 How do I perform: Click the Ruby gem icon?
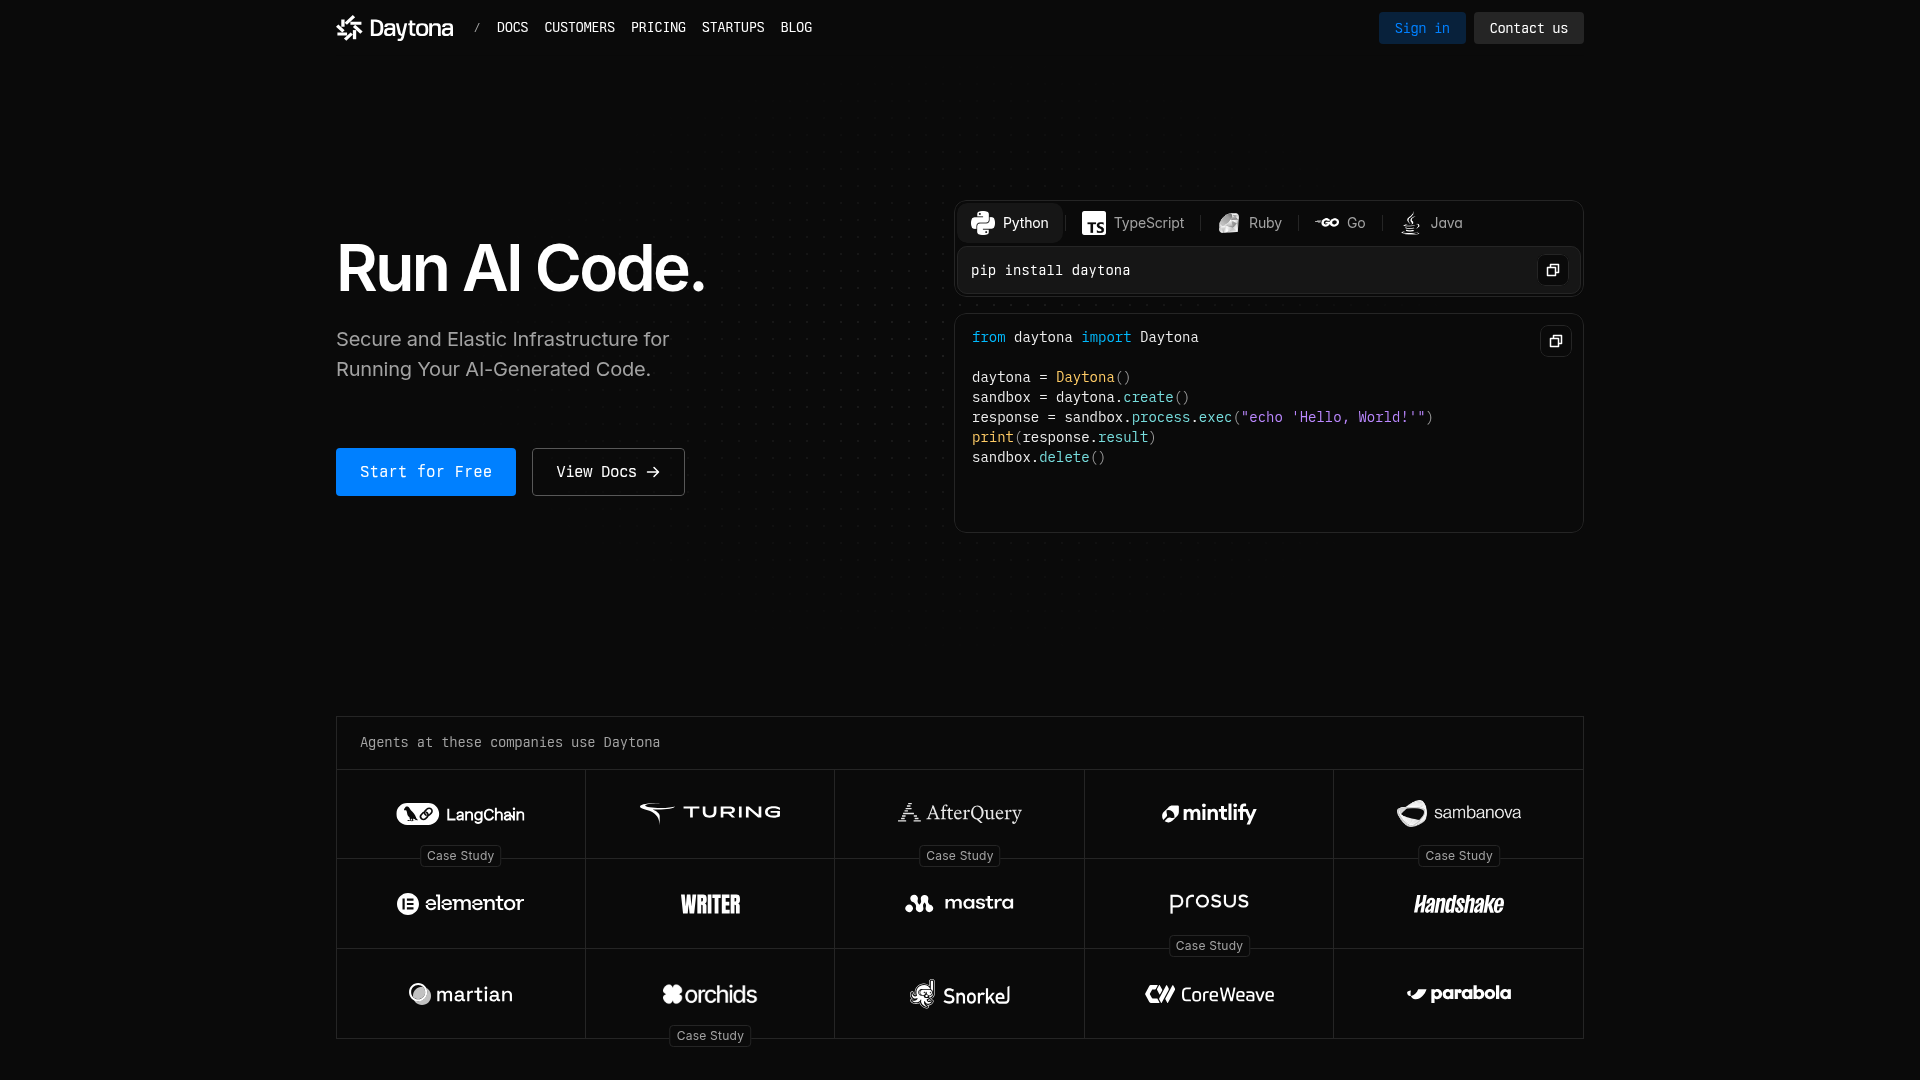coord(1229,223)
